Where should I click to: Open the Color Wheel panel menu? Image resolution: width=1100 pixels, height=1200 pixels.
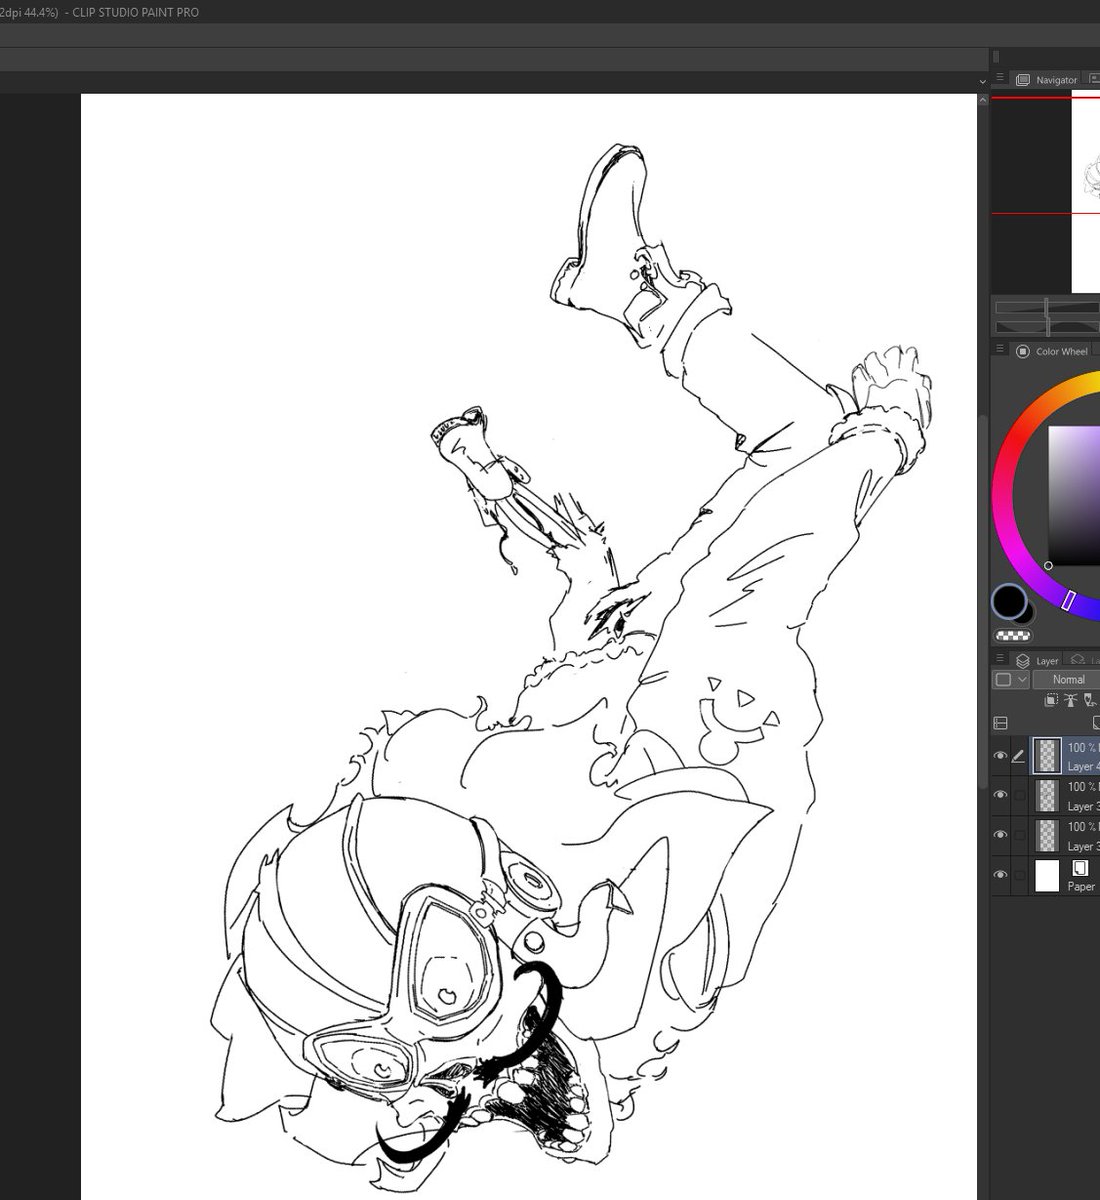999,350
